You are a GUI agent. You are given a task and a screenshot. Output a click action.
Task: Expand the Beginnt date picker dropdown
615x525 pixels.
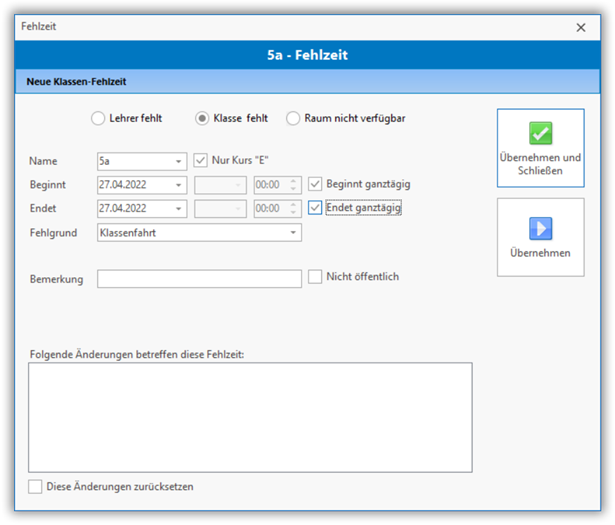179,185
